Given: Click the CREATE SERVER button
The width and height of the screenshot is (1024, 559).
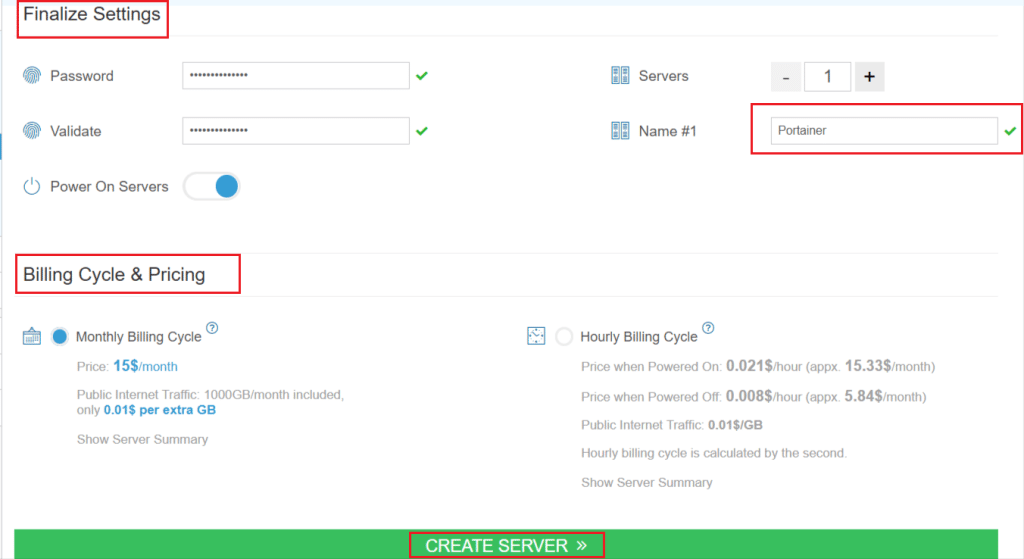Looking at the screenshot, I should [x=506, y=545].
